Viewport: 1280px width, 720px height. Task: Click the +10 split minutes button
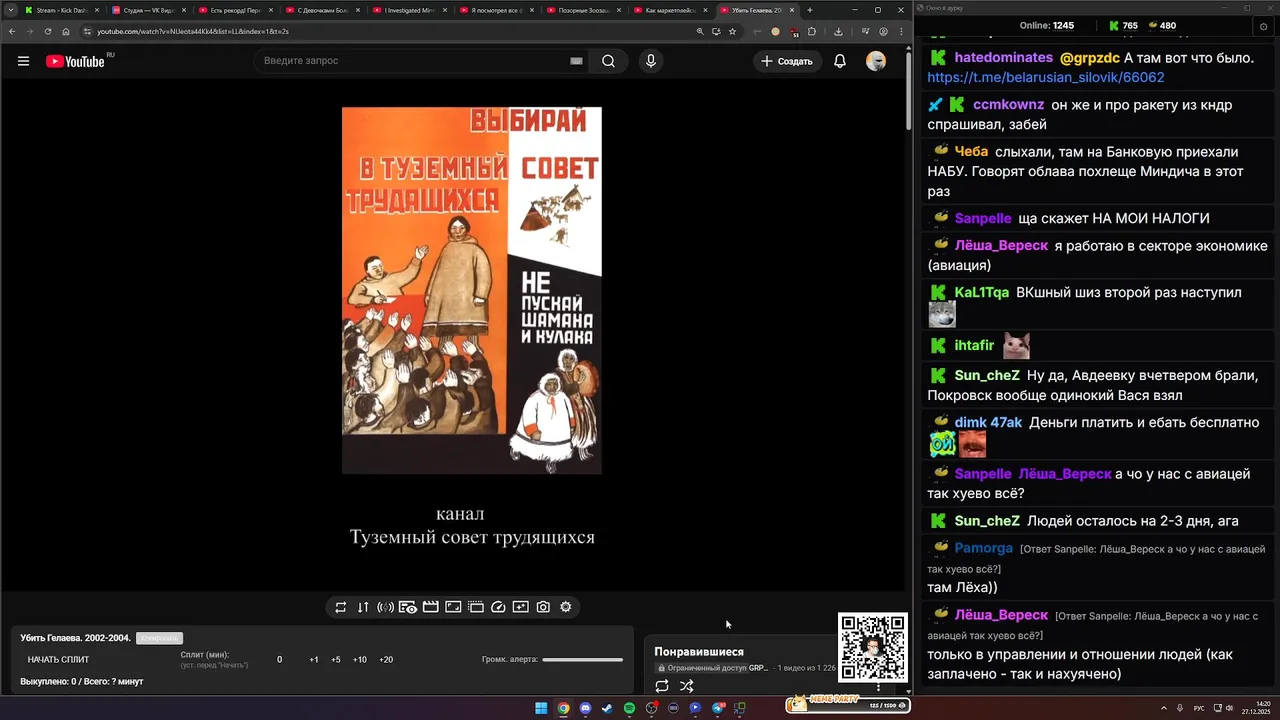pyautogui.click(x=360, y=660)
